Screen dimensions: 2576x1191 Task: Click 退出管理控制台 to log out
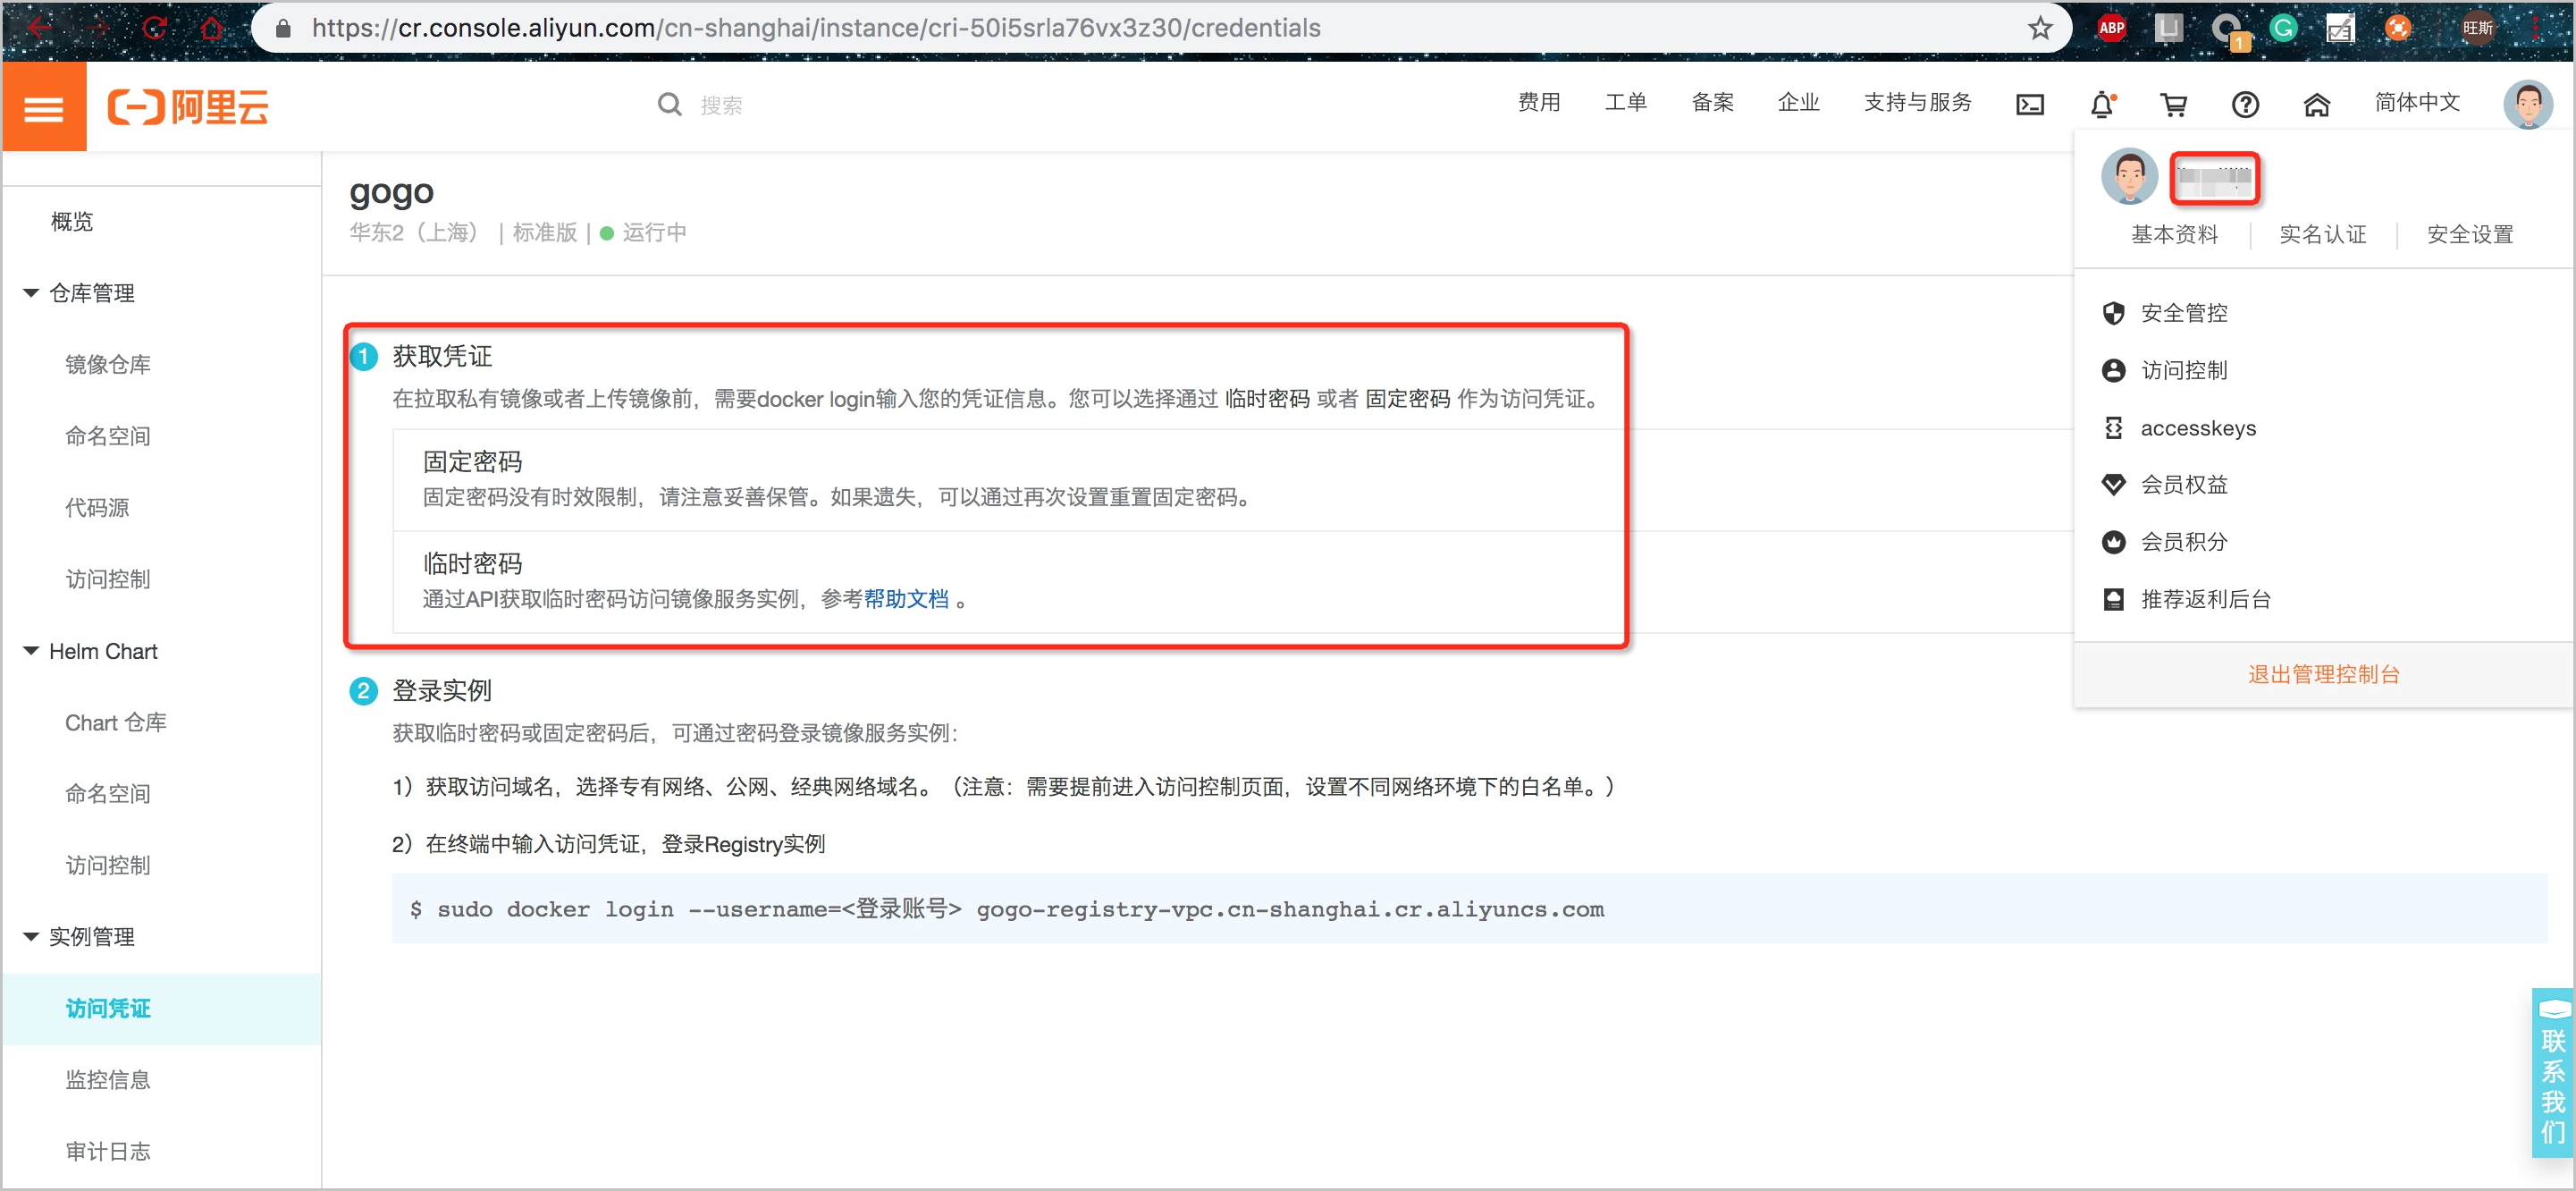point(2323,674)
